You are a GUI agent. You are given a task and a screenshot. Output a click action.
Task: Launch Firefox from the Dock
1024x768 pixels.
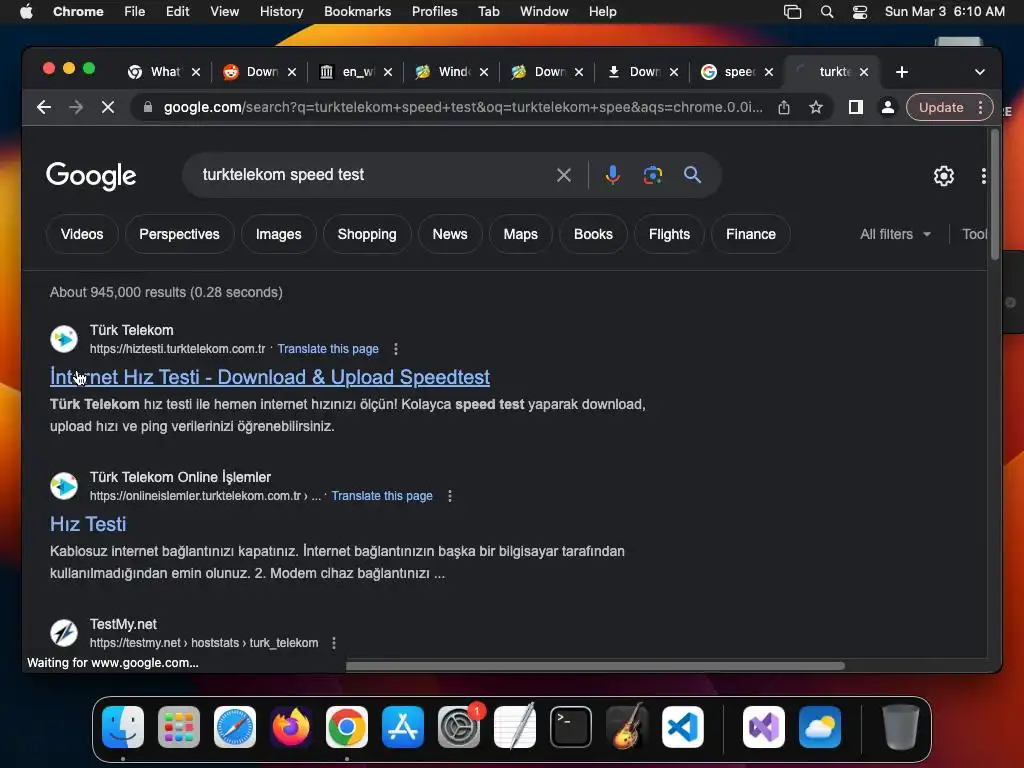(291, 727)
